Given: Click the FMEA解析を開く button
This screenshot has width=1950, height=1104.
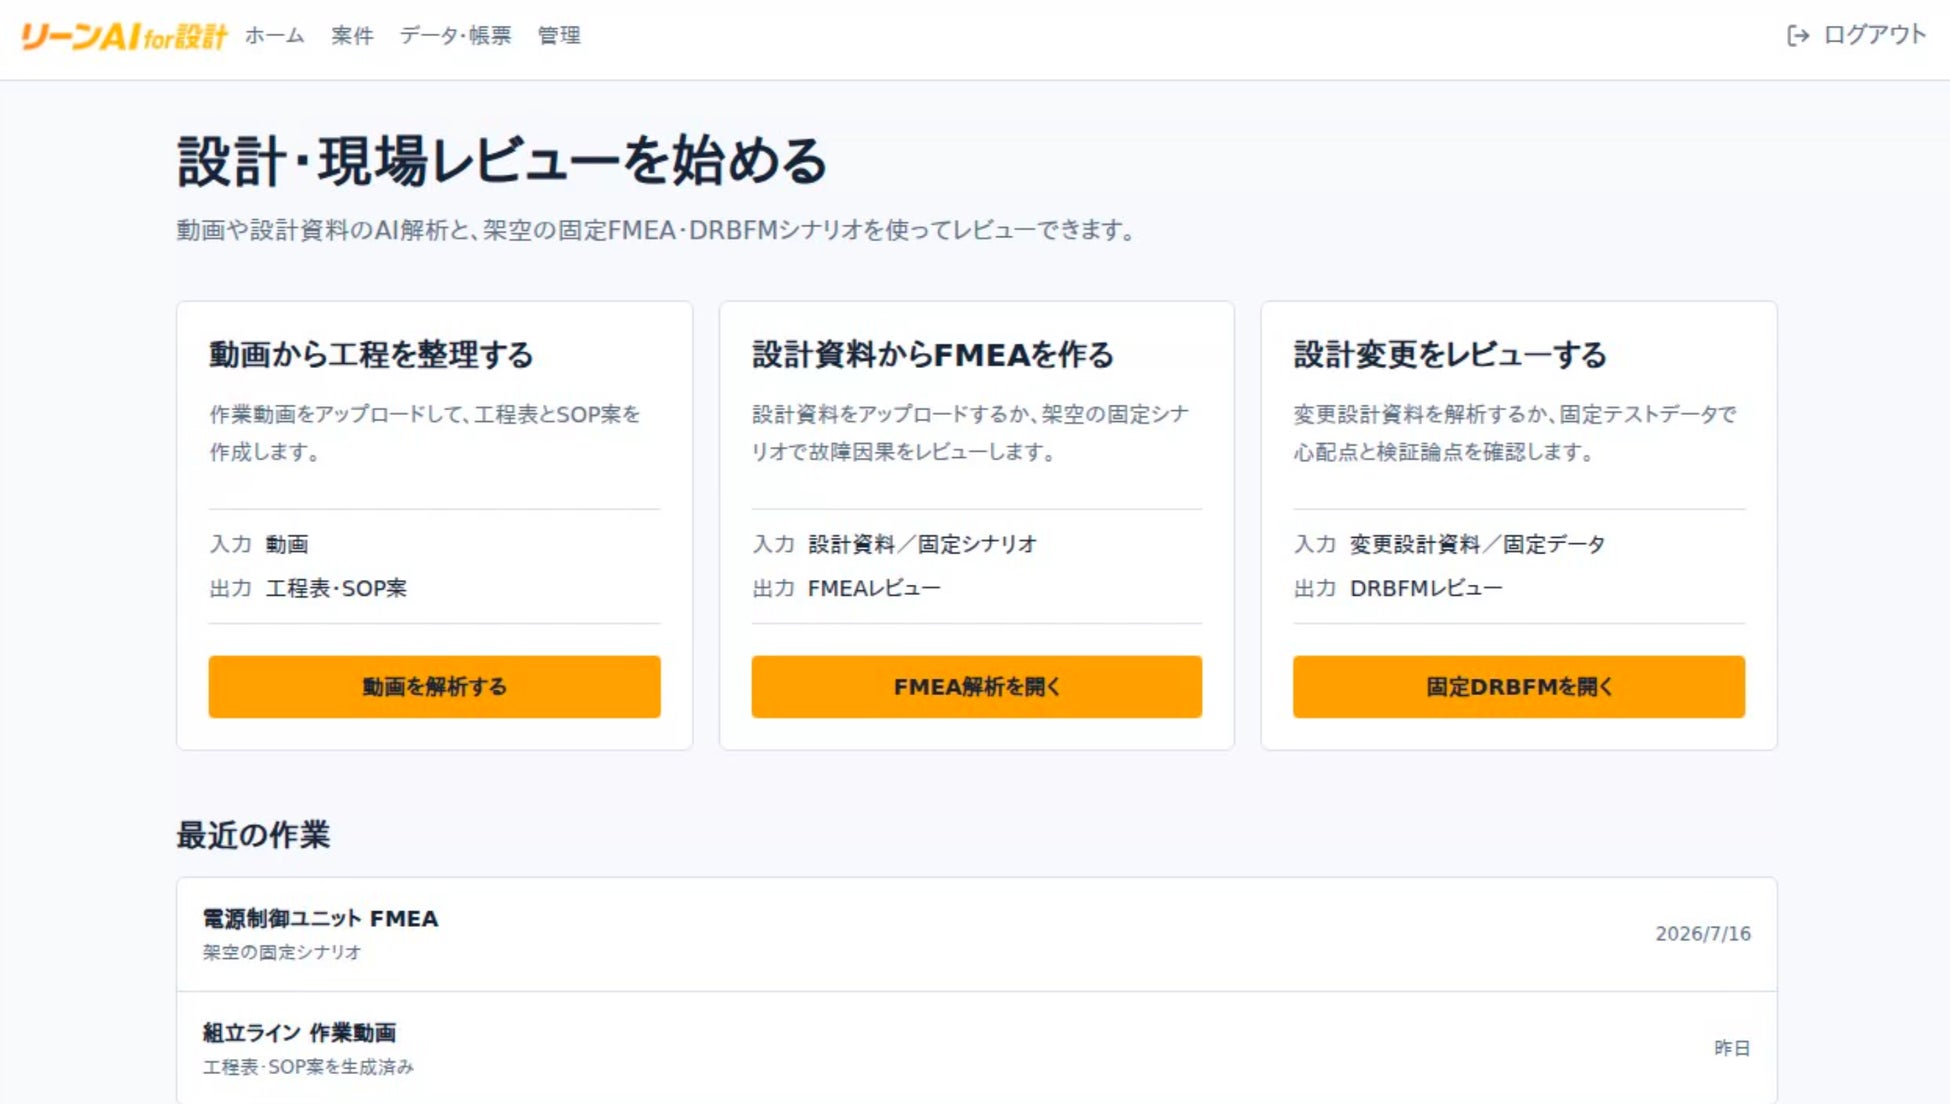Looking at the screenshot, I should (x=977, y=687).
